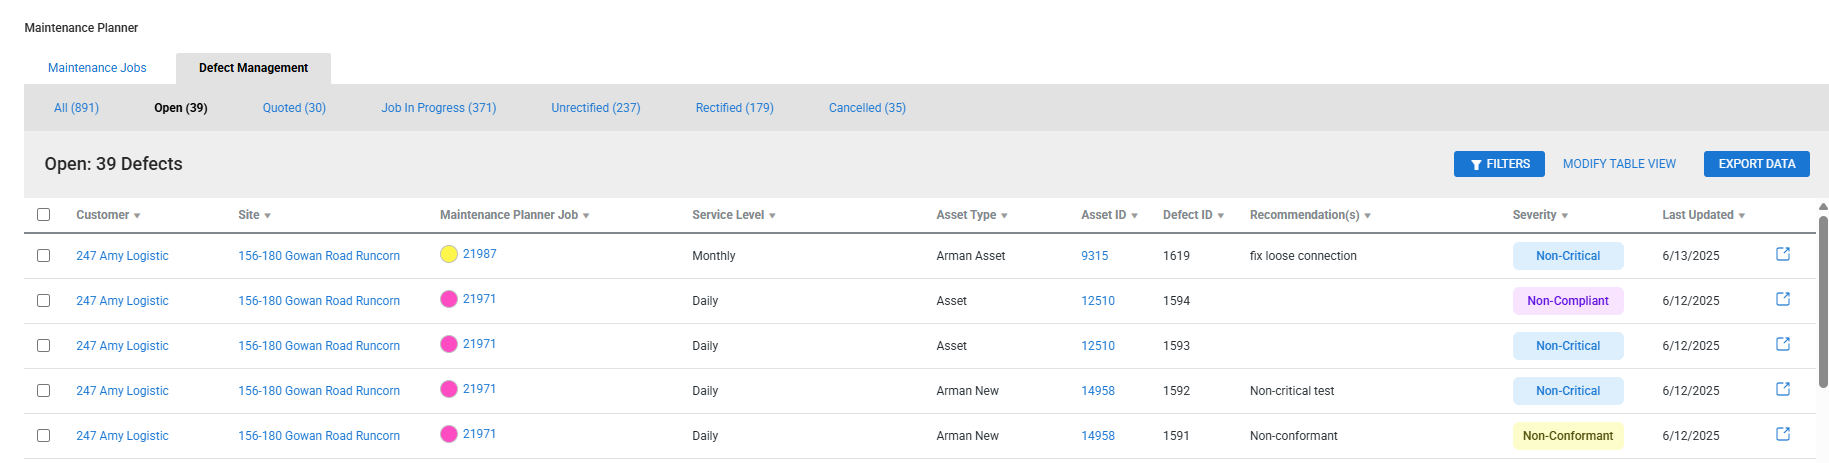Open the Last Updated column sort arrow
This screenshot has height=463, width=1829.
[1741, 216]
